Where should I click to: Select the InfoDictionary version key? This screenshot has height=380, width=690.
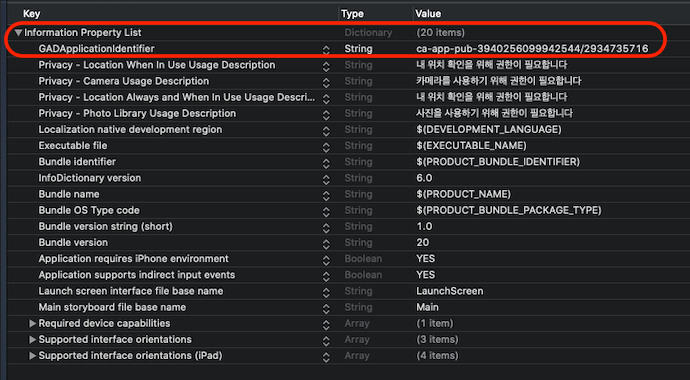coord(90,178)
